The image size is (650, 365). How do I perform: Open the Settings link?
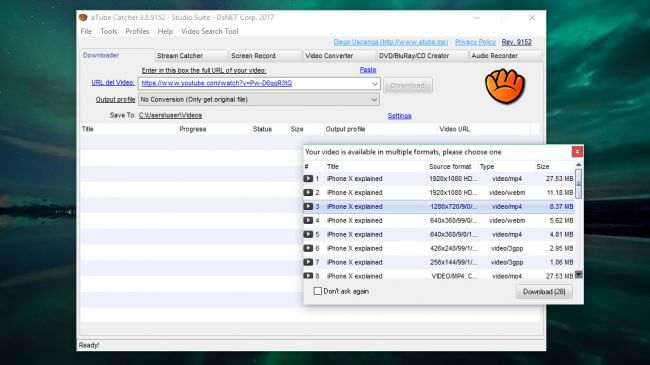pyautogui.click(x=399, y=116)
